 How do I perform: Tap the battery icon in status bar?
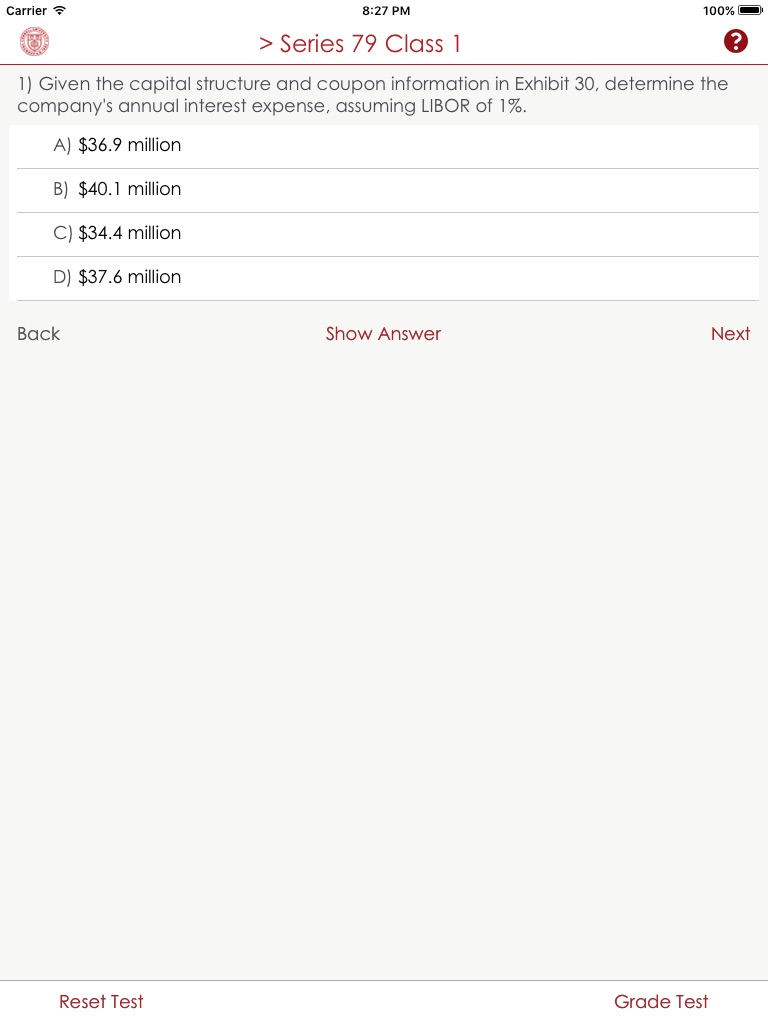pos(750,10)
